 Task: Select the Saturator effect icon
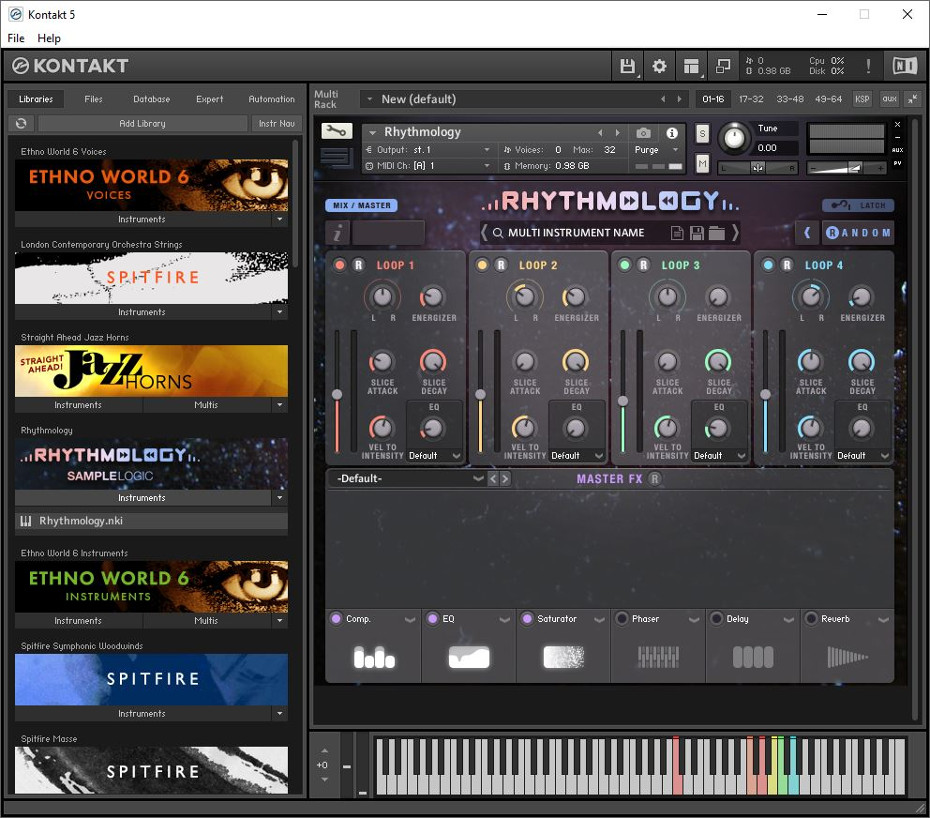coord(563,657)
